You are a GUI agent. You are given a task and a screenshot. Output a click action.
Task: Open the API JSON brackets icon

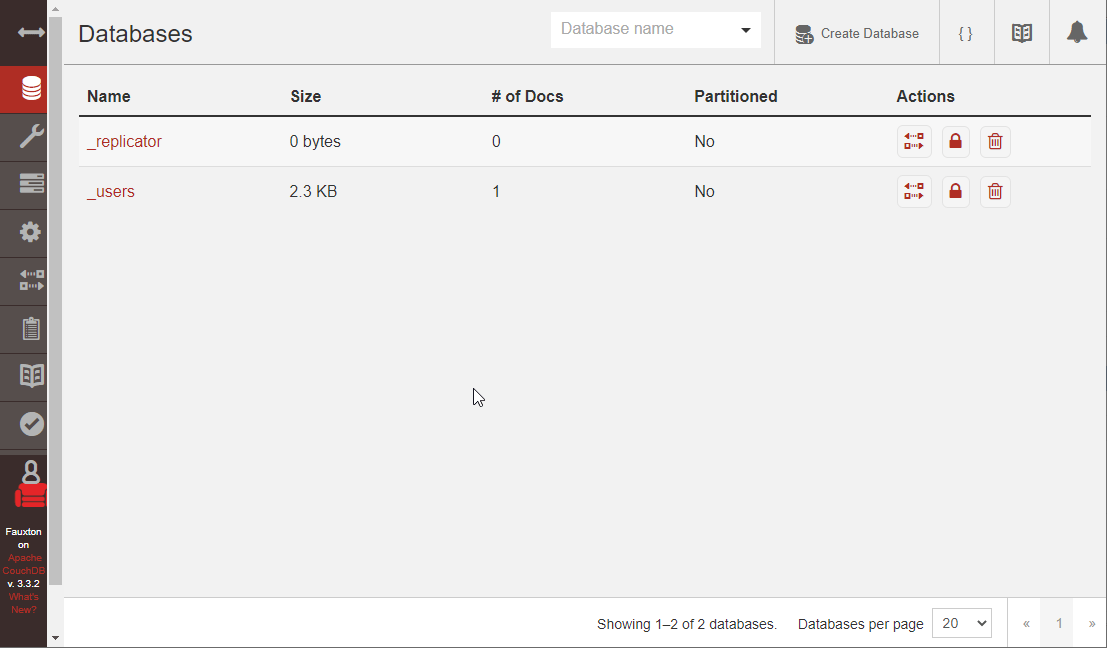pyautogui.click(x=966, y=32)
